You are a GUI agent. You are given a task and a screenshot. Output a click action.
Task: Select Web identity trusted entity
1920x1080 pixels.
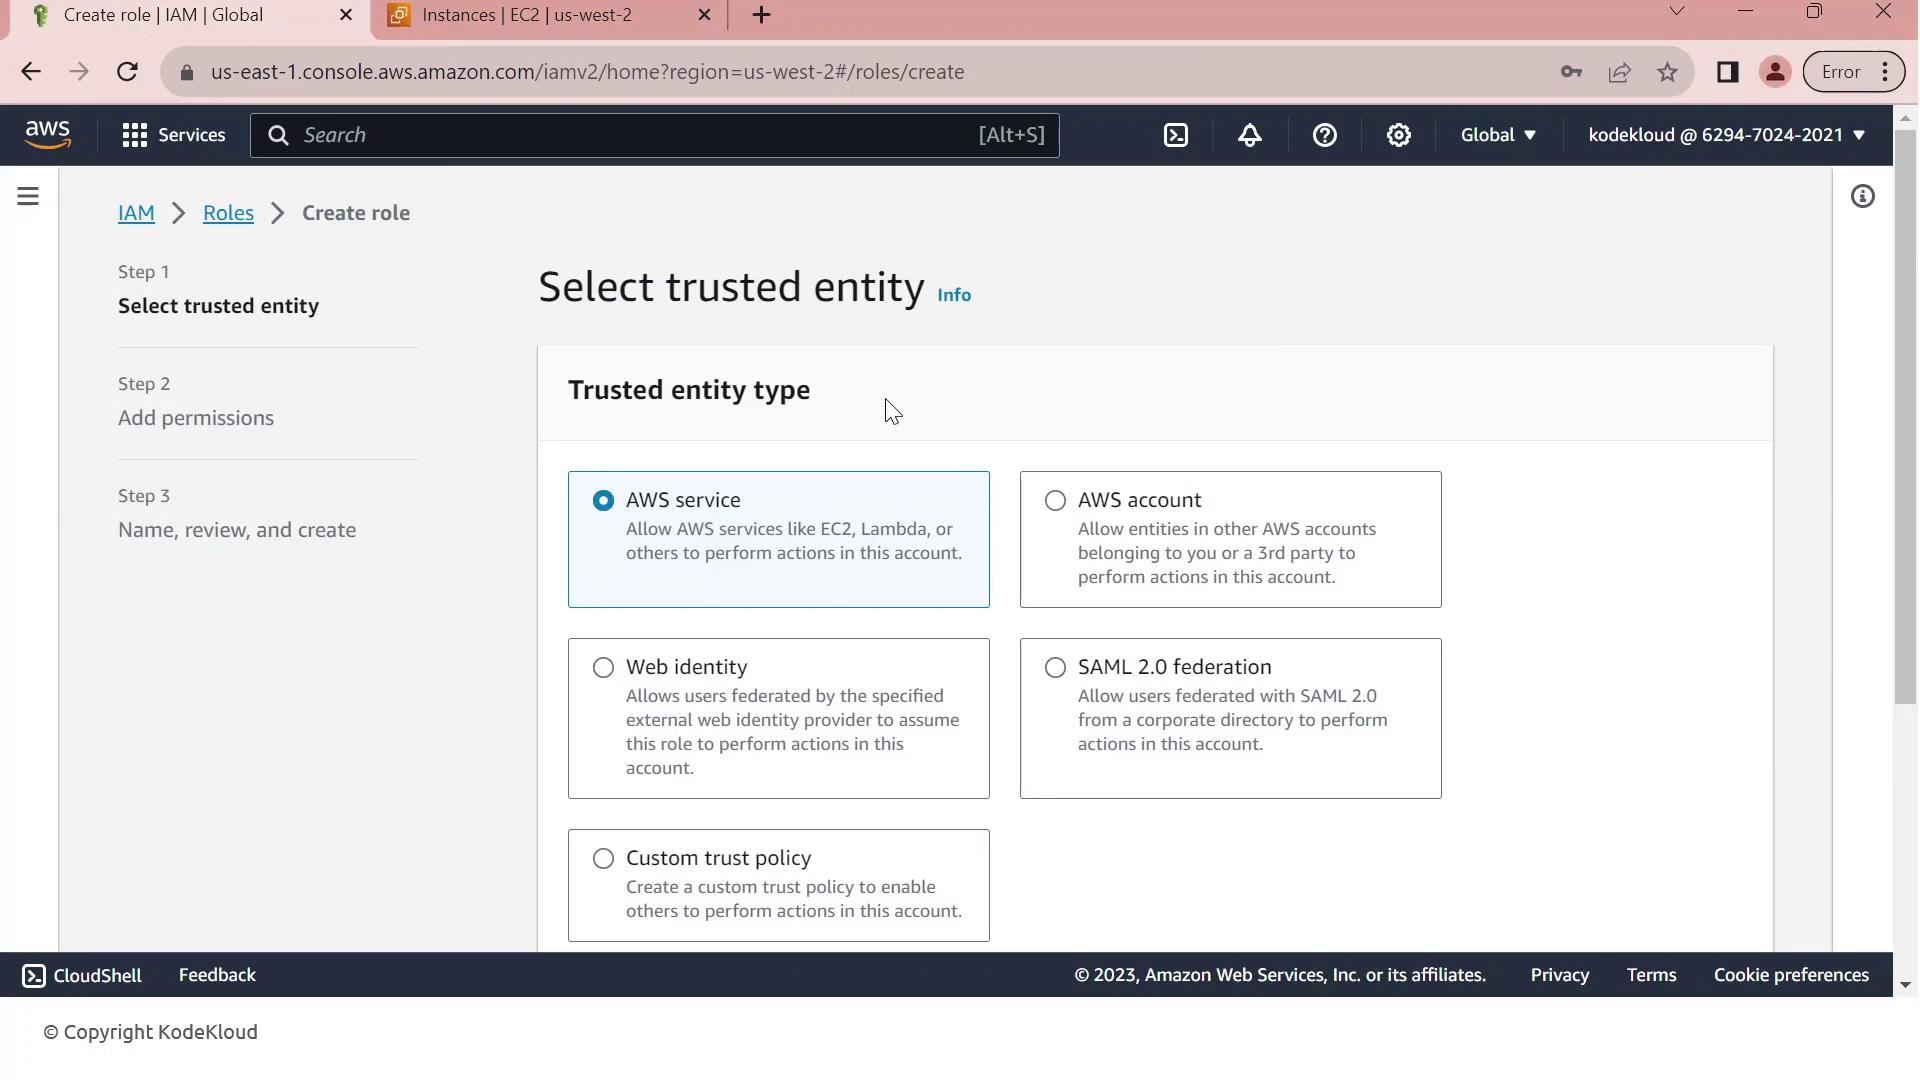(603, 667)
